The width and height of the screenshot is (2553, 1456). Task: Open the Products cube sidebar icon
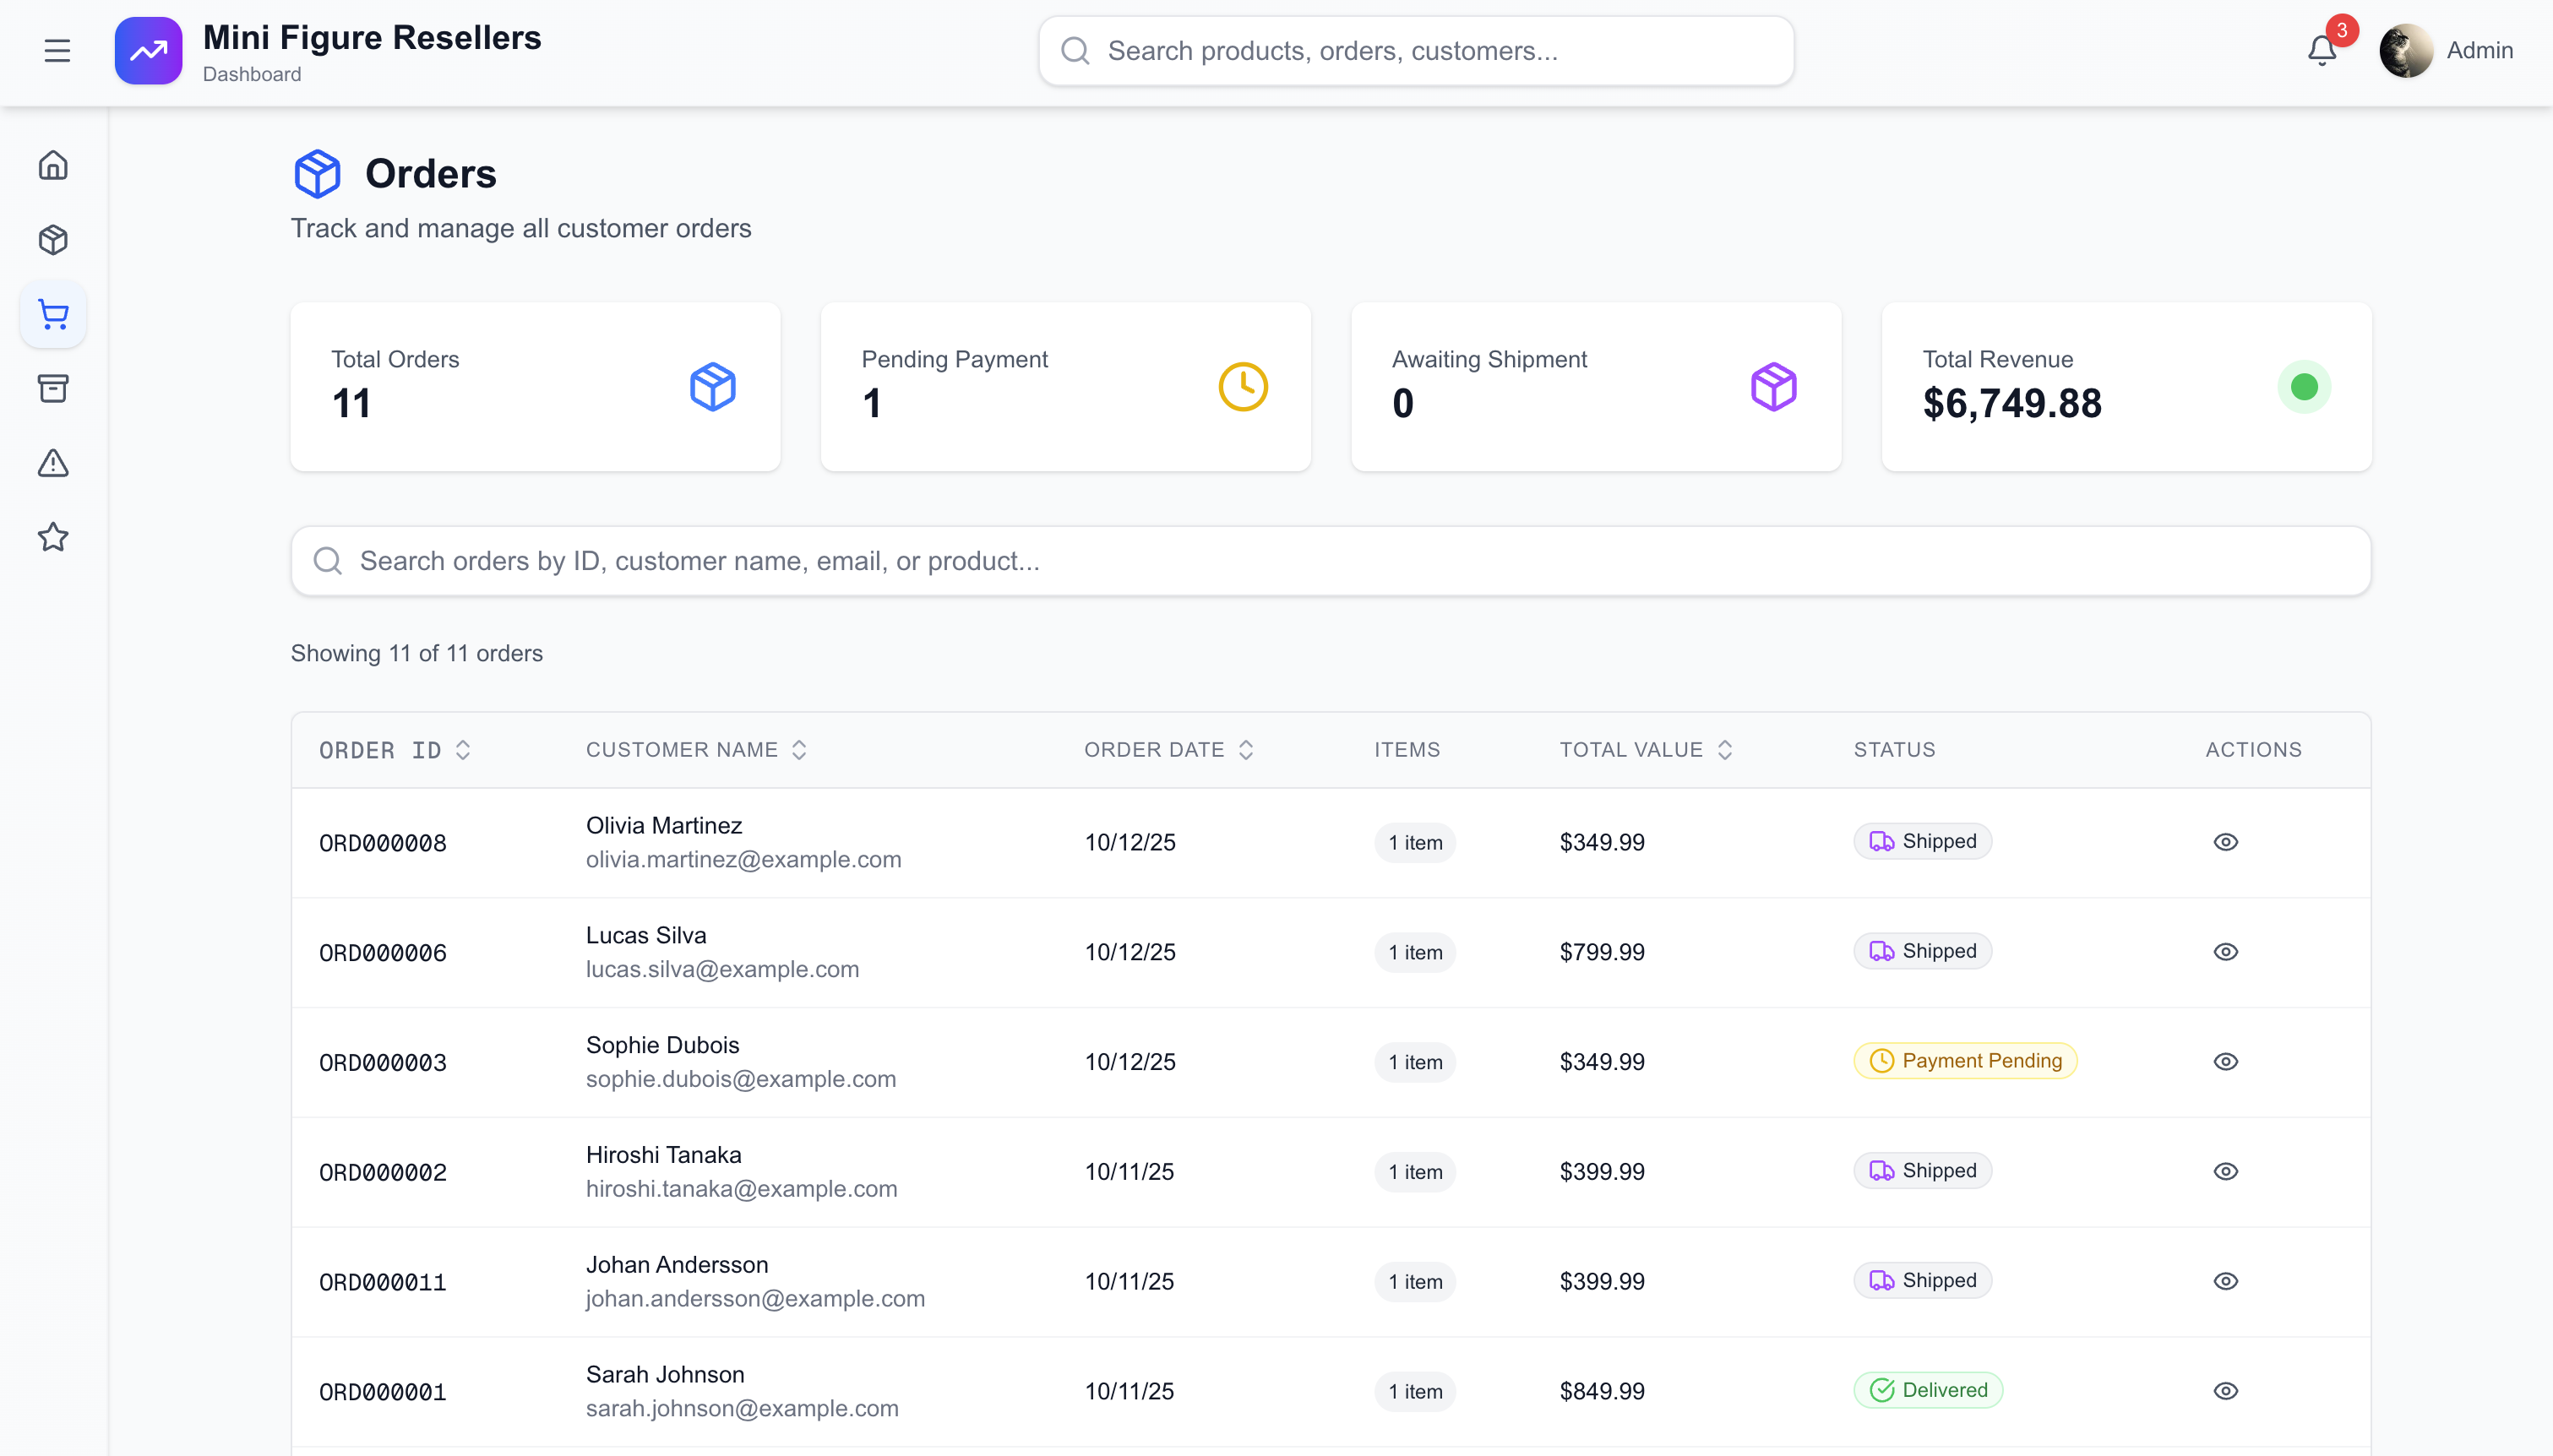pos(53,240)
